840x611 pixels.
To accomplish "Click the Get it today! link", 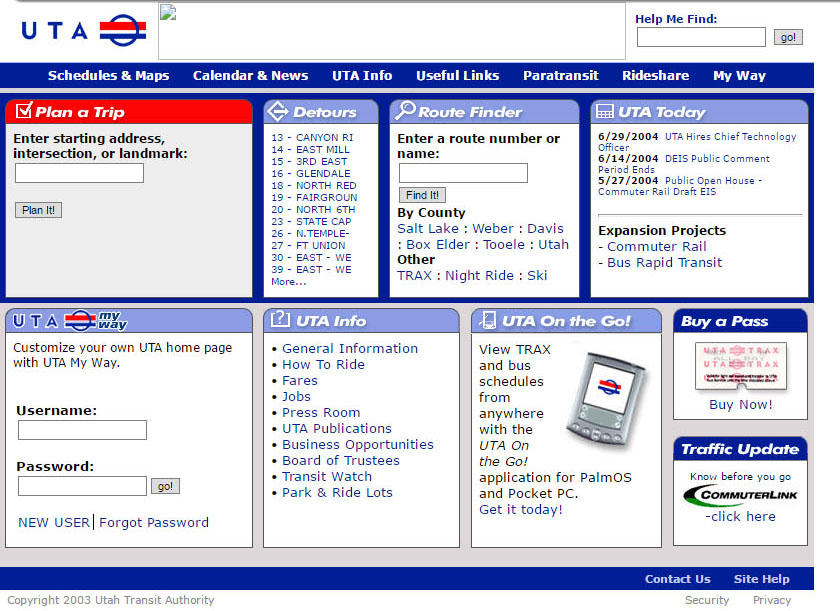I will (521, 510).
